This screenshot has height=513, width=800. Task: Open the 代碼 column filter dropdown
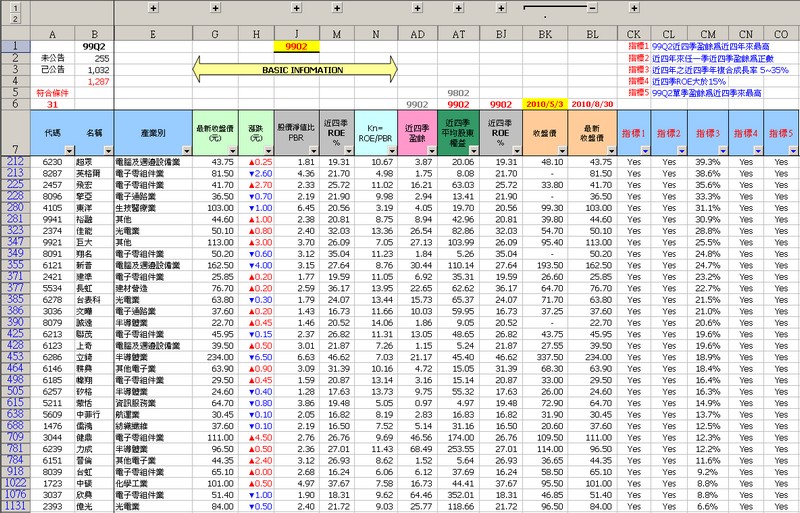point(70,151)
